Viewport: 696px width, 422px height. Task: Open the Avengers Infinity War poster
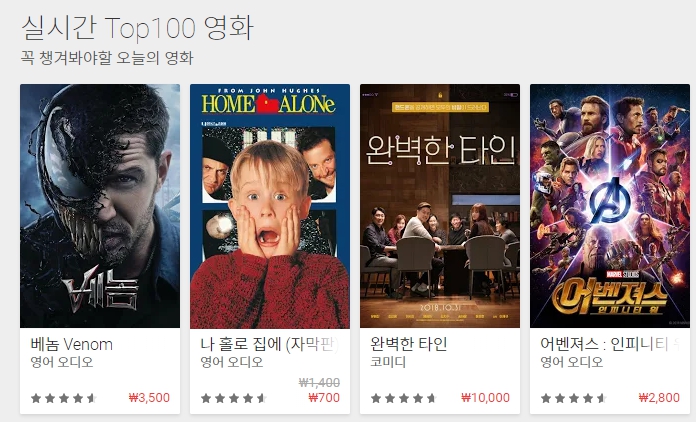coord(610,206)
